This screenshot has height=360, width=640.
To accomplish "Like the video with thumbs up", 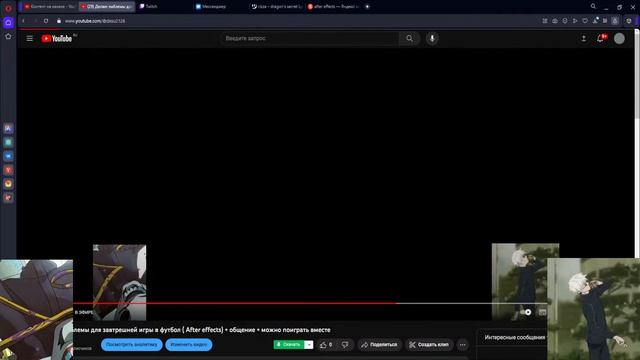I will point(326,345).
